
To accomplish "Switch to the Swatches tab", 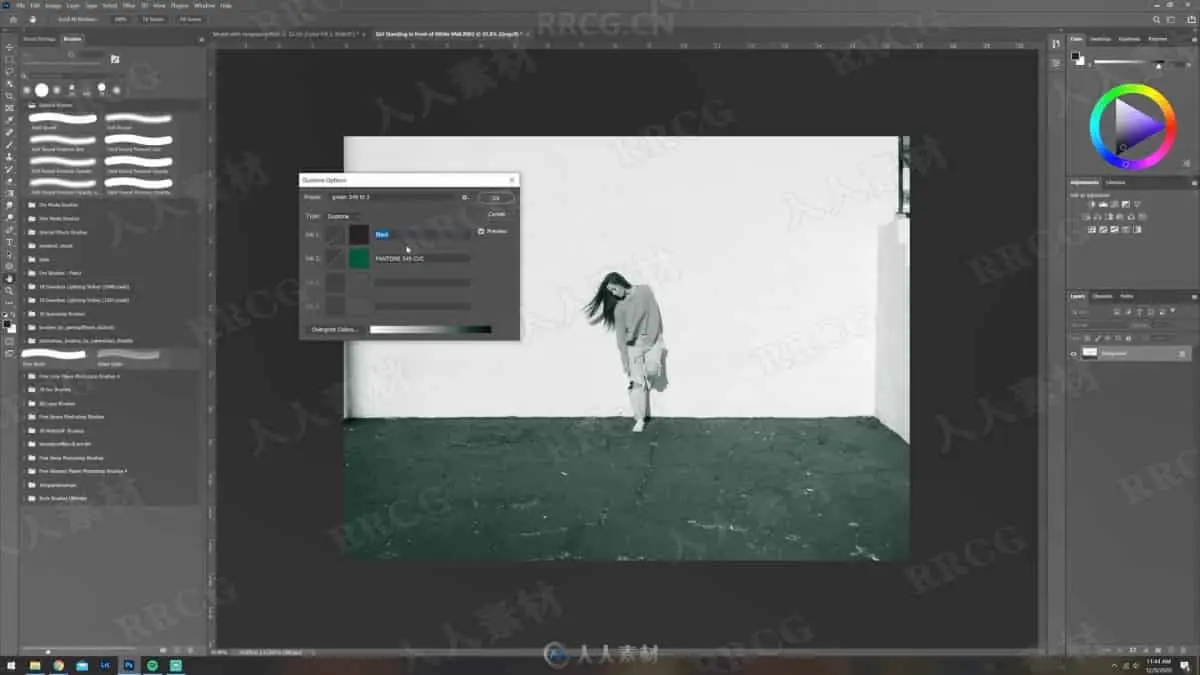I will [x=1100, y=39].
